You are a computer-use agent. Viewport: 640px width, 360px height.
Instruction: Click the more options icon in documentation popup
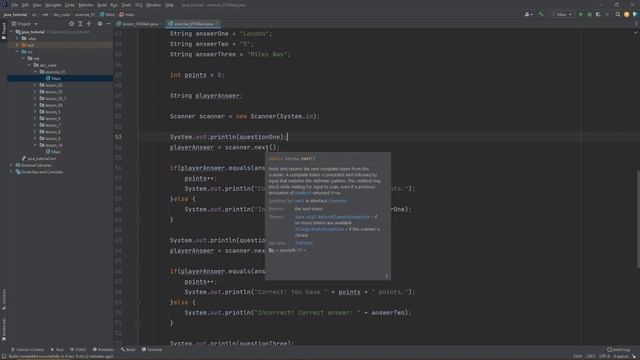pyautogui.click(x=386, y=276)
